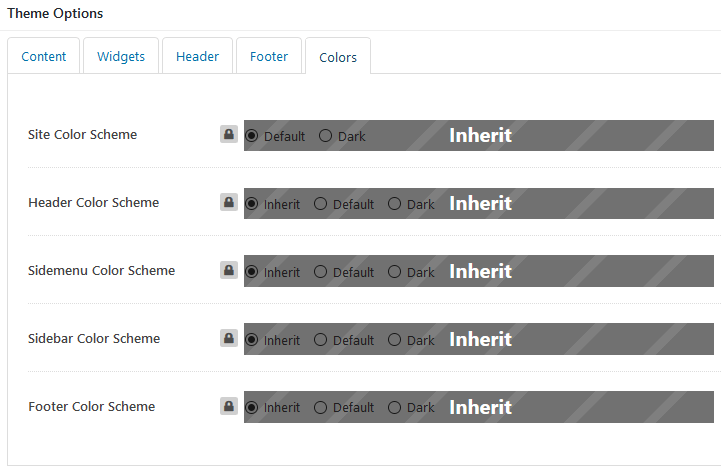This screenshot has height=473, width=721.
Task: Choose Dark for Header Color Scheme
Action: point(394,204)
